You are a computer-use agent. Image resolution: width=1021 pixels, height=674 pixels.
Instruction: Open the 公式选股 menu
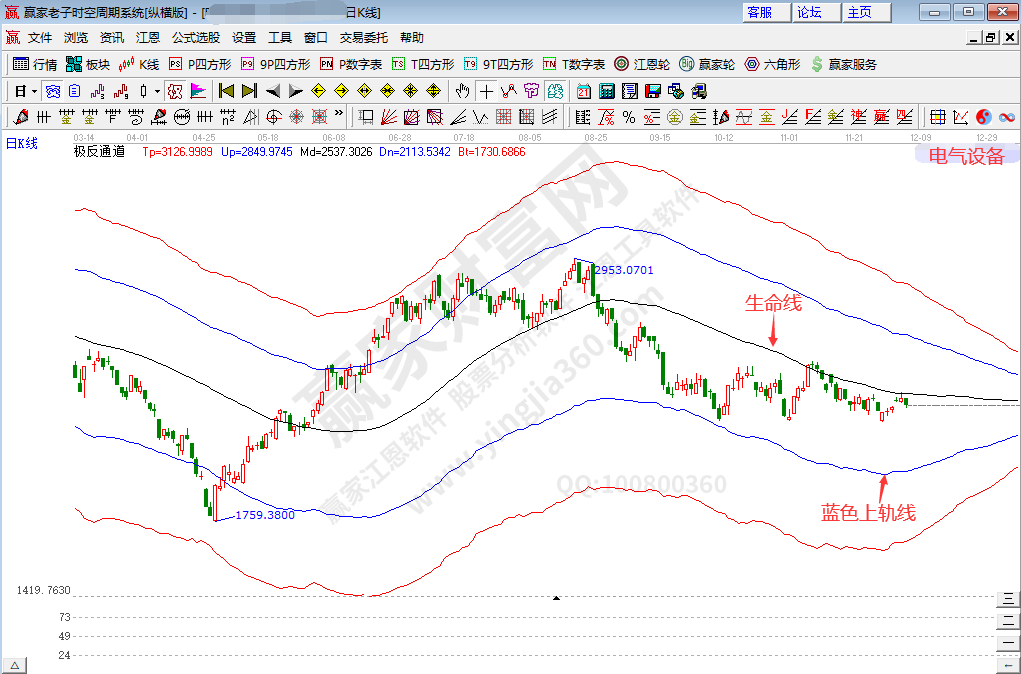196,38
